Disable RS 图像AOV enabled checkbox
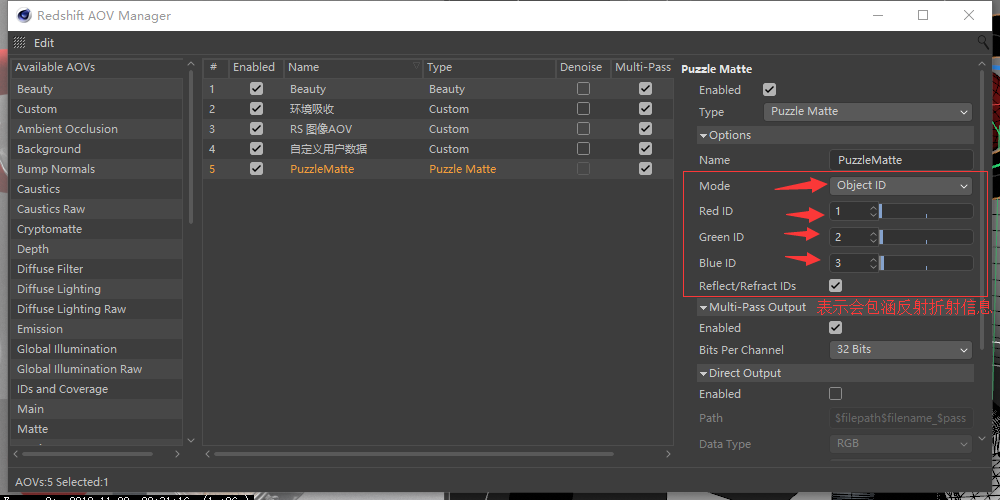Image resolution: width=1000 pixels, height=500 pixels. click(x=256, y=129)
